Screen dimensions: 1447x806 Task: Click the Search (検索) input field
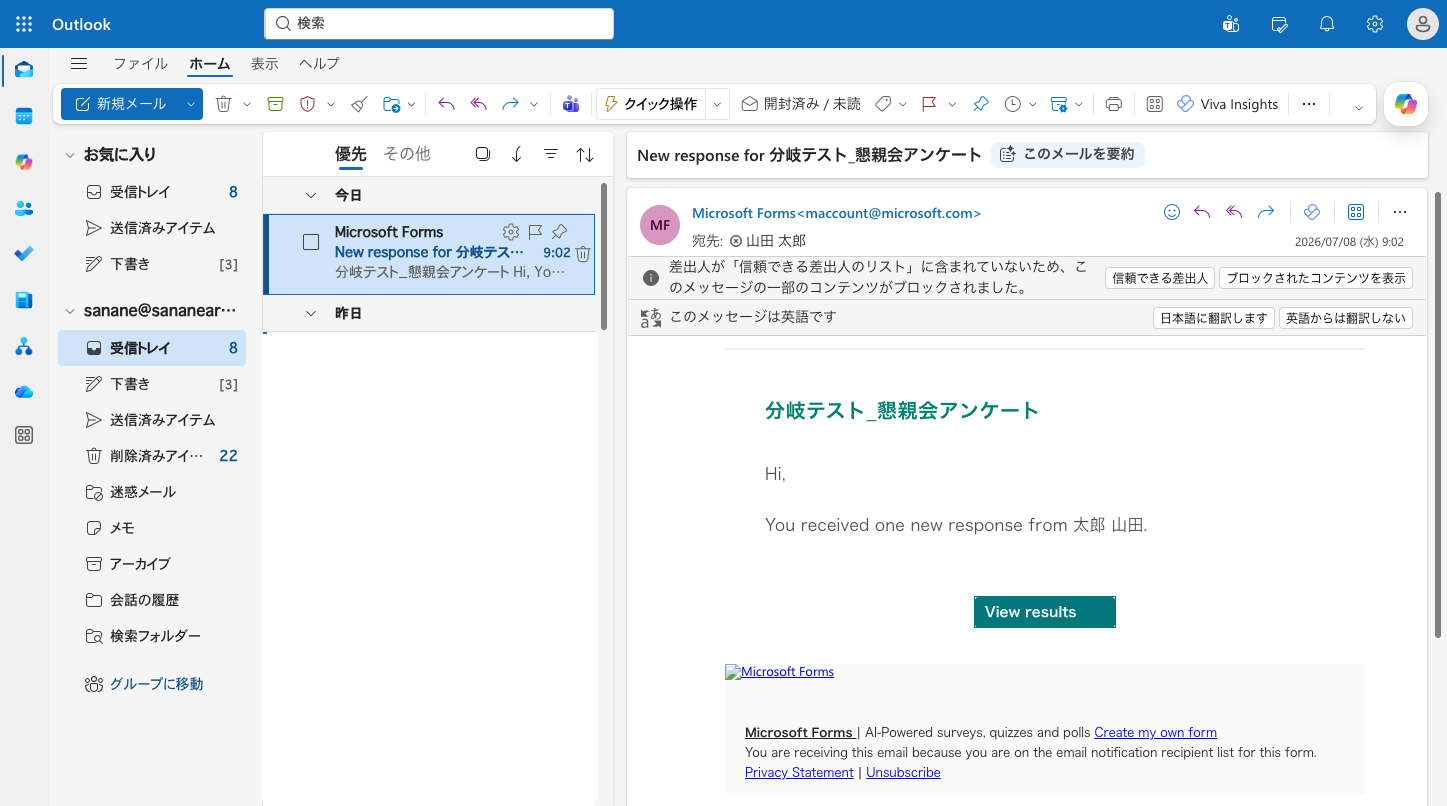pos(439,23)
